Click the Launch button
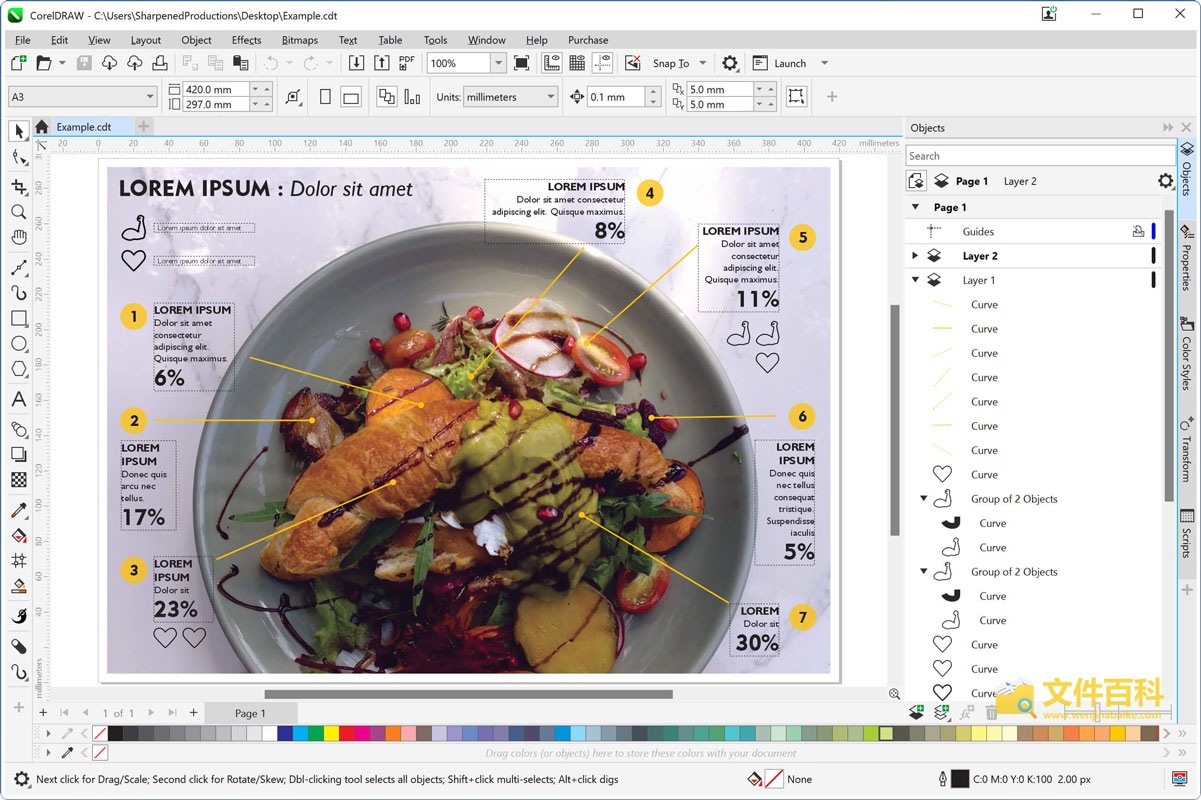 pyautogui.click(x=780, y=63)
